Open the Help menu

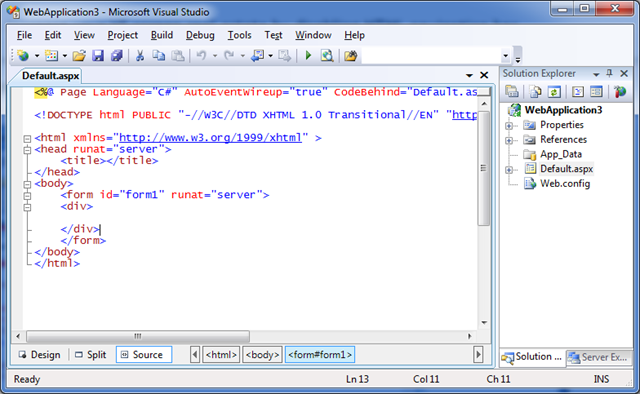pyautogui.click(x=354, y=35)
